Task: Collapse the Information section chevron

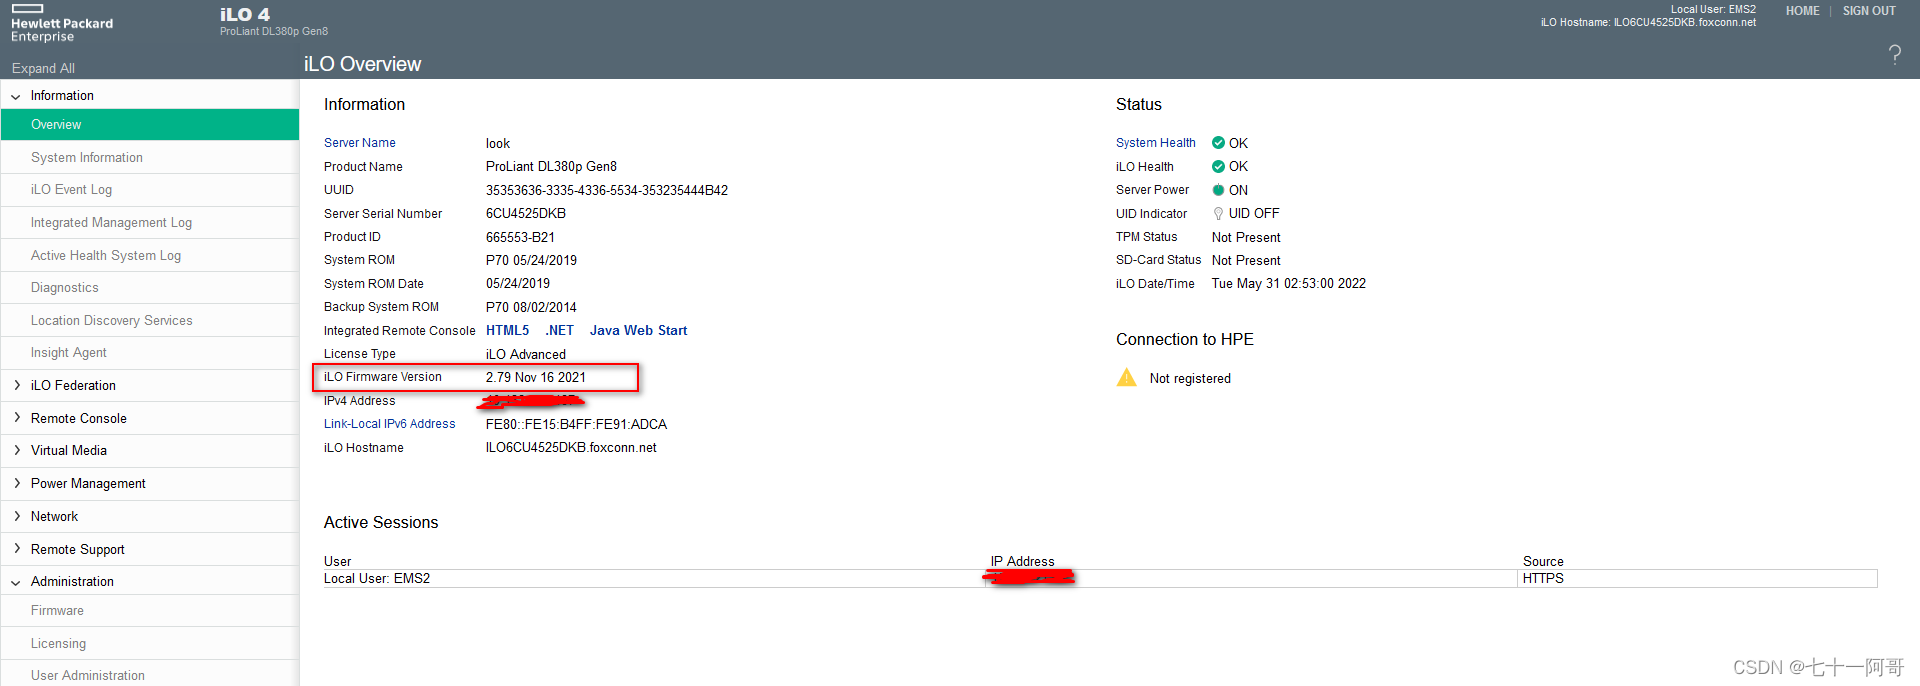Action: point(16,96)
